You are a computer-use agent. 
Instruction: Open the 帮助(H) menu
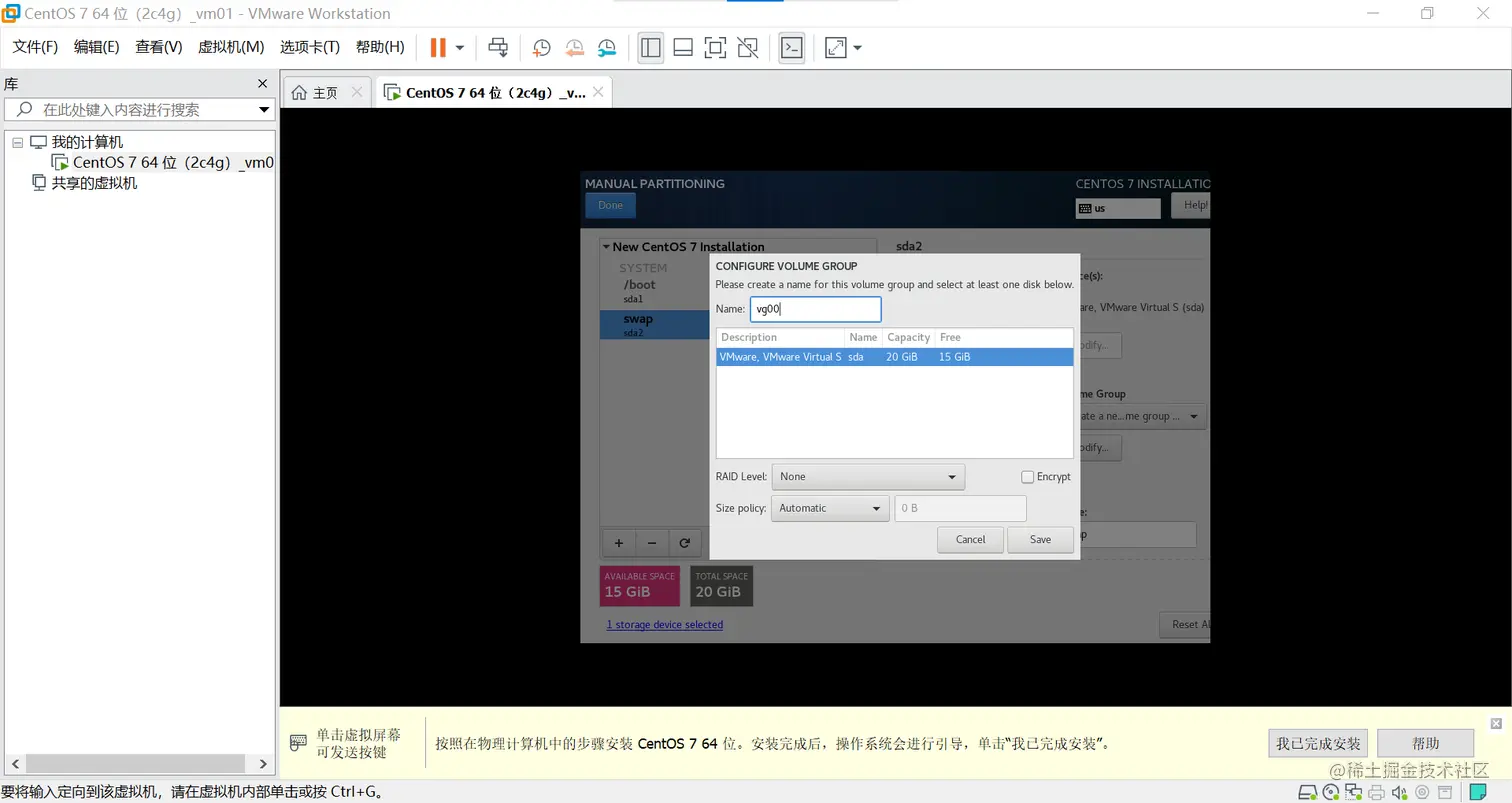(x=380, y=47)
